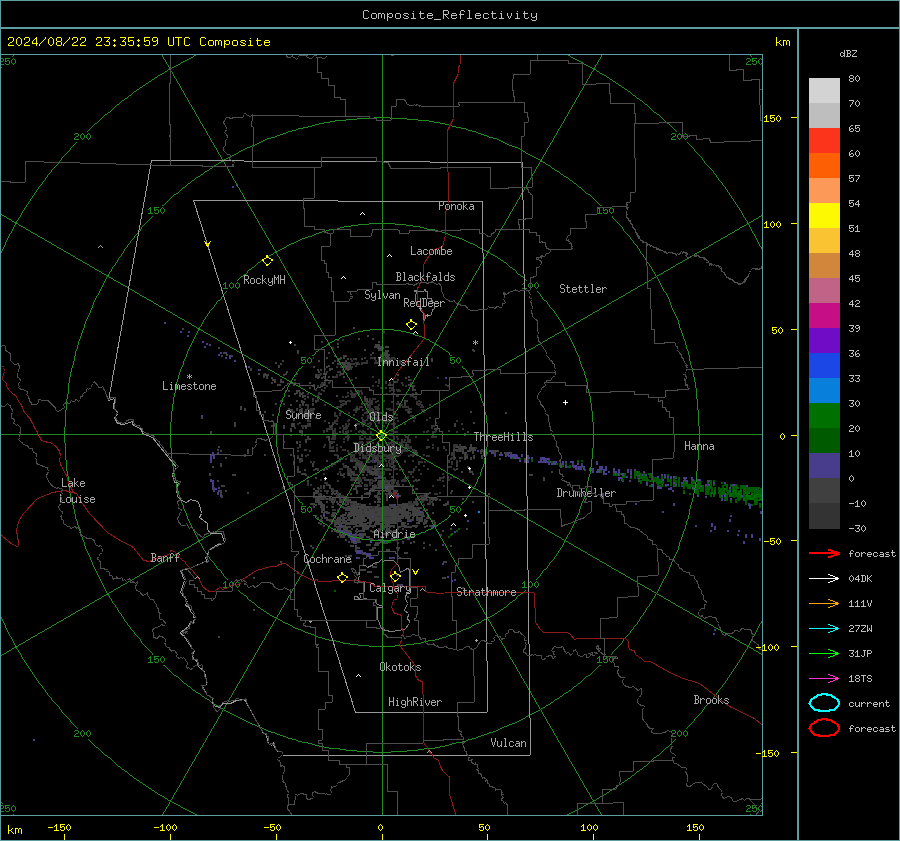Image resolution: width=900 pixels, height=841 pixels.
Task: Click the RedDeer map label
Action: coord(424,303)
